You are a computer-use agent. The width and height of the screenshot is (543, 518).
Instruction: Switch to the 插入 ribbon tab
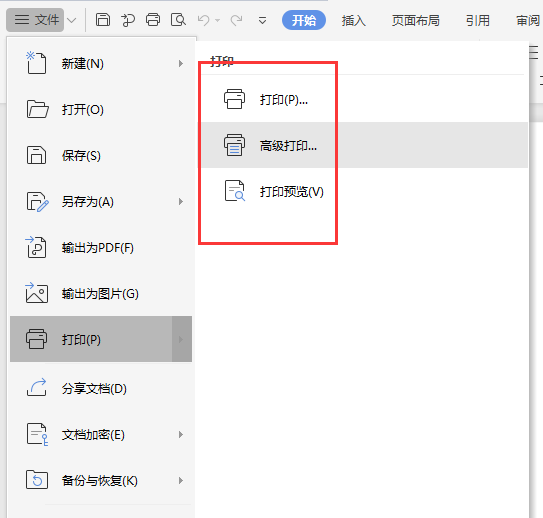point(354,20)
